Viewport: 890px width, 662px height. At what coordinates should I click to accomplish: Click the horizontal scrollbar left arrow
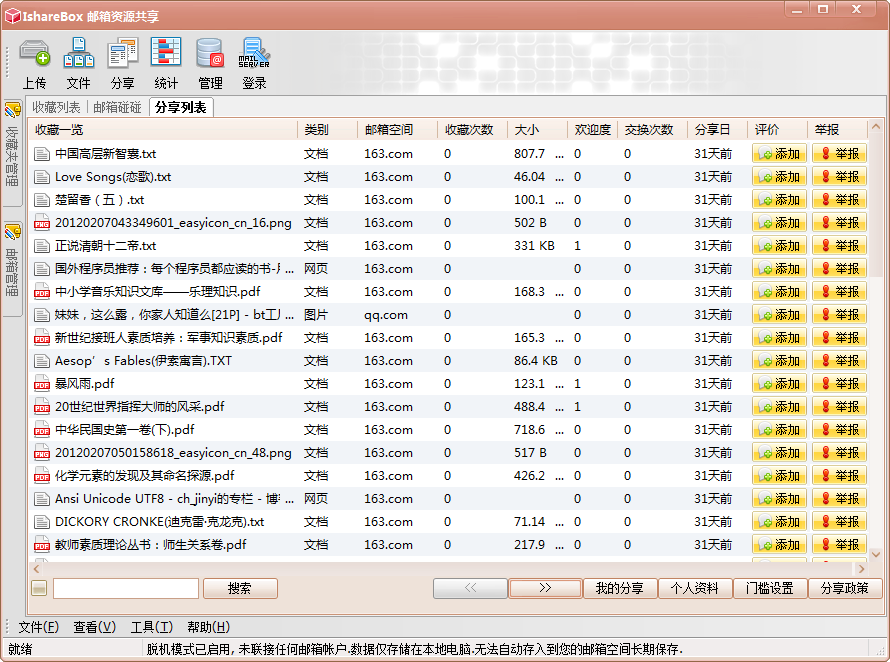[37, 568]
